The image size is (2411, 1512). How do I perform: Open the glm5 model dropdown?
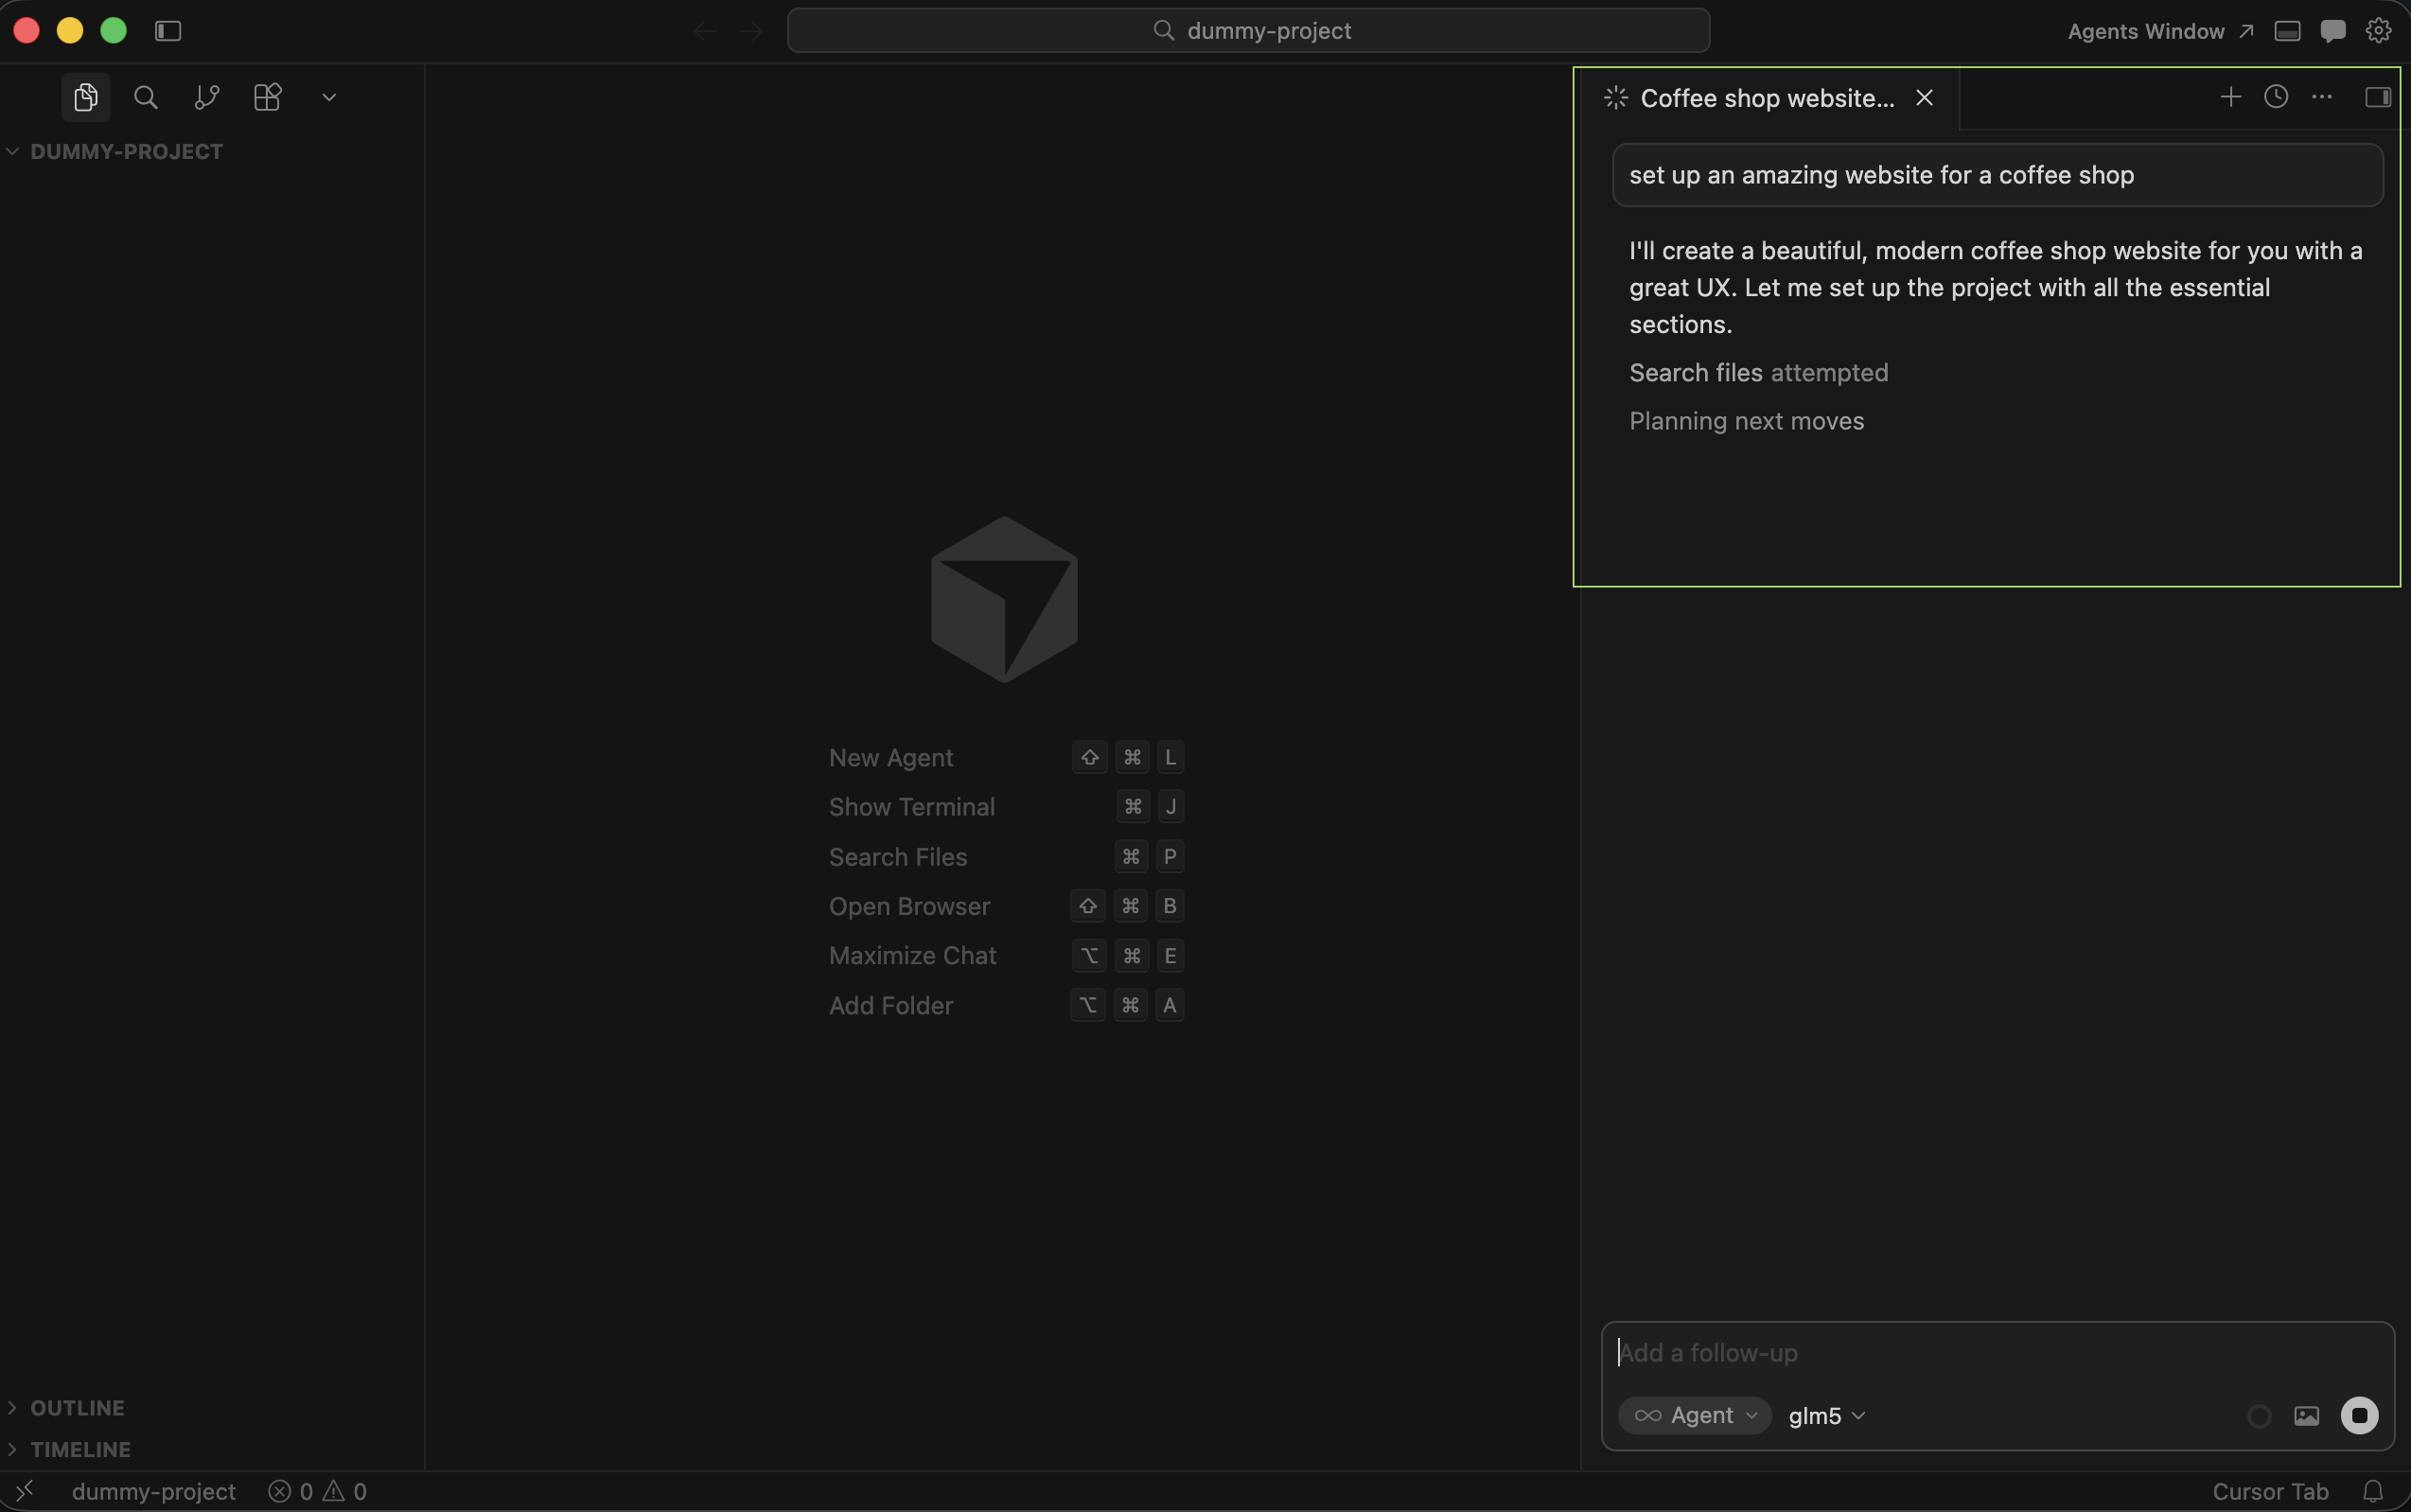tap(1826, 1415)
